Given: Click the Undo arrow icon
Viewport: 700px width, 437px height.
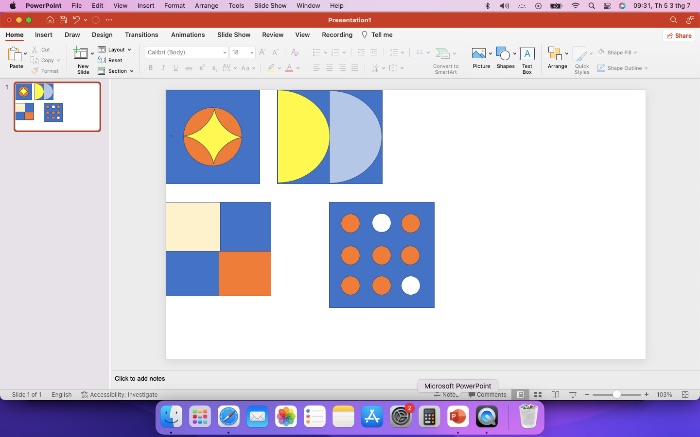Looking at the screenshot, I should tap(76, 20).
